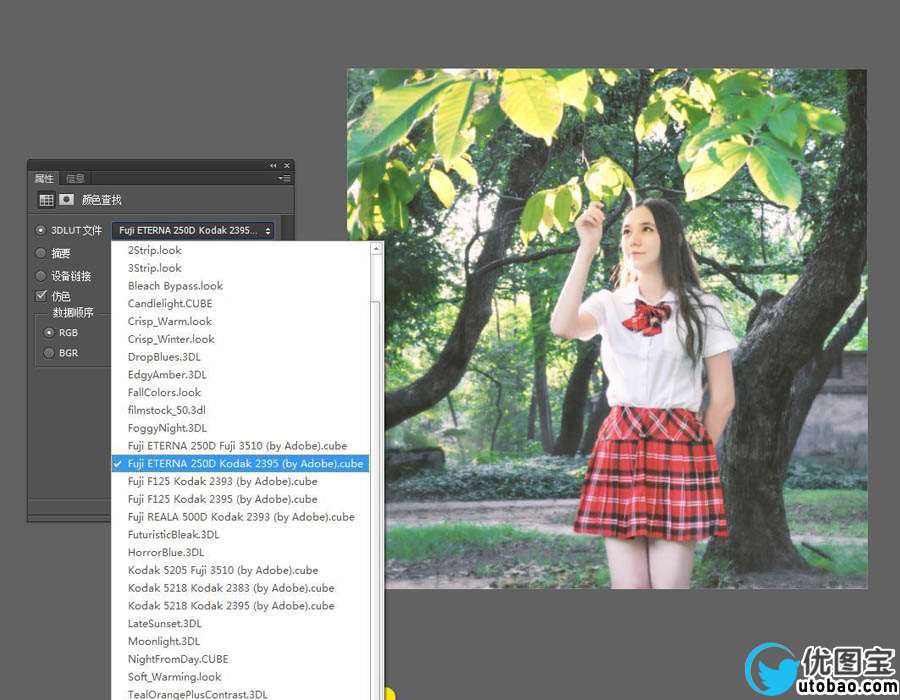Screen dimensions: 900x700
Task: Click the checked Fuji ETERNA 250D Kodak 2395 item
Action: 240,464
